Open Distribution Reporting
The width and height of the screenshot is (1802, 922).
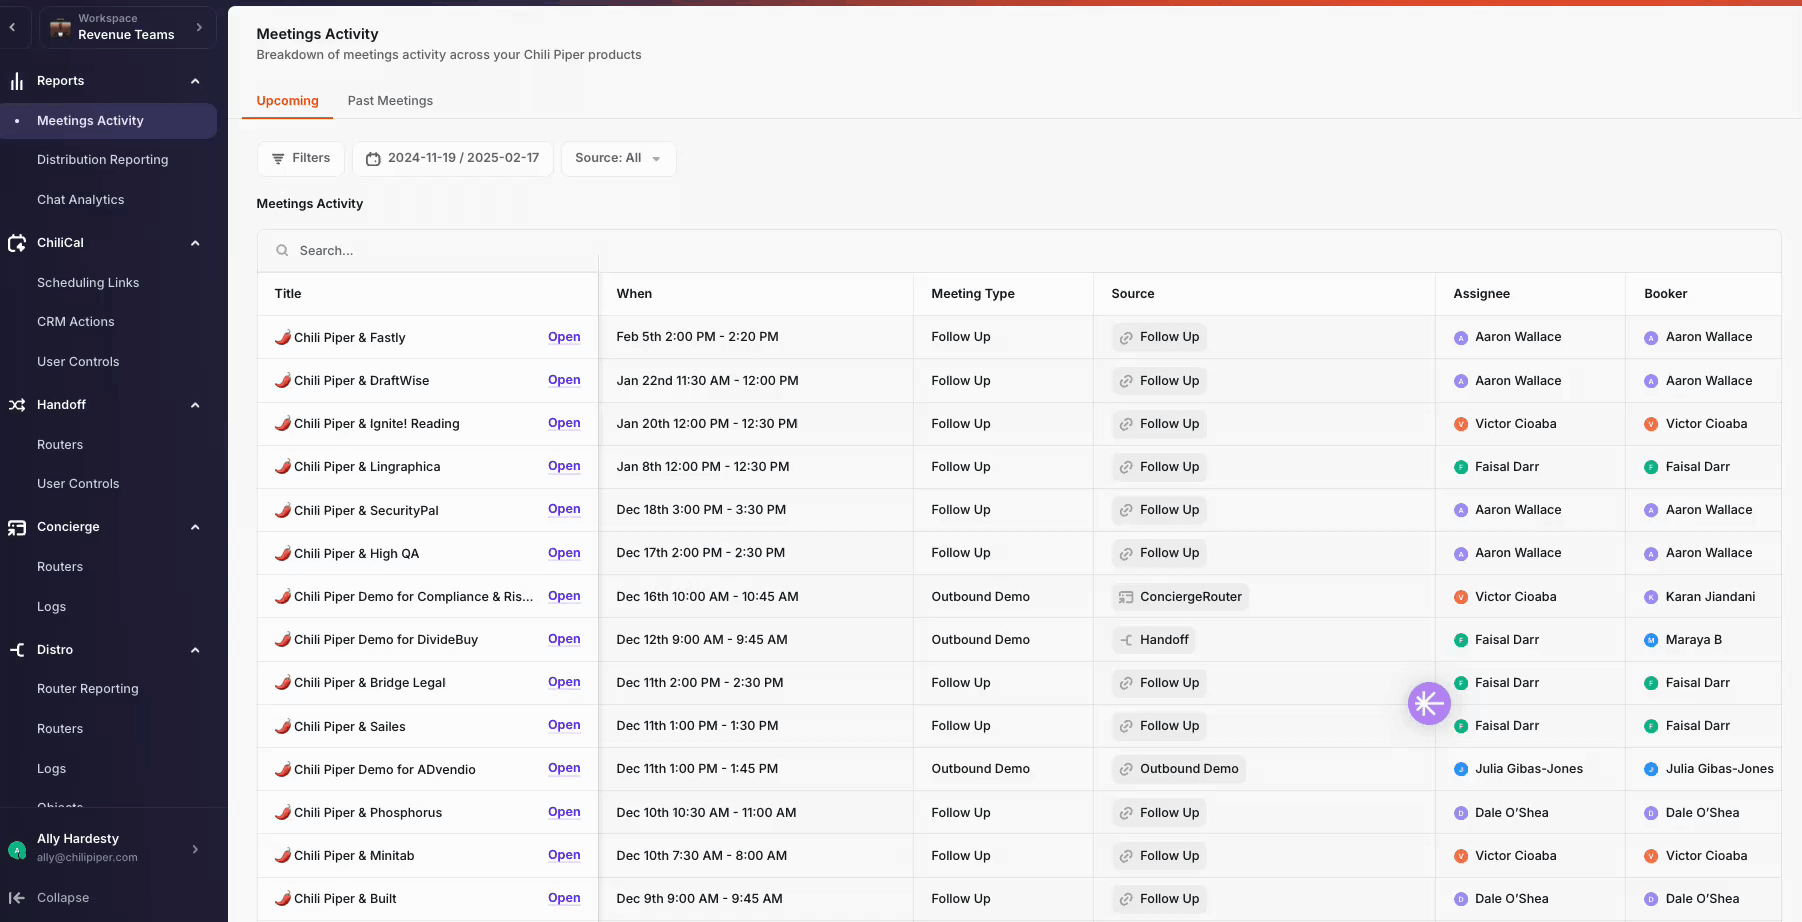pos(102,160)
